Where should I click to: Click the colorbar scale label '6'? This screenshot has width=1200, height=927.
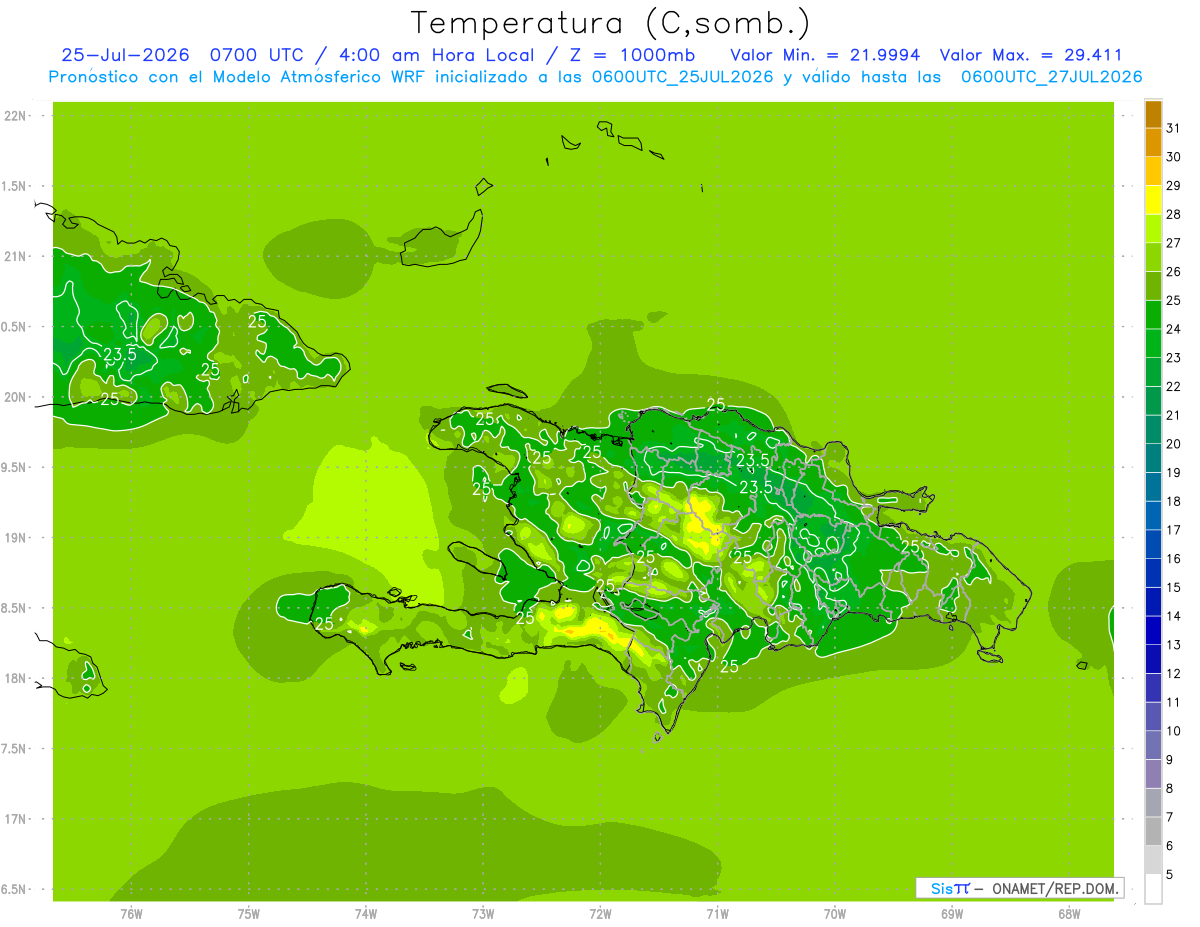(x=1170, y=846)
